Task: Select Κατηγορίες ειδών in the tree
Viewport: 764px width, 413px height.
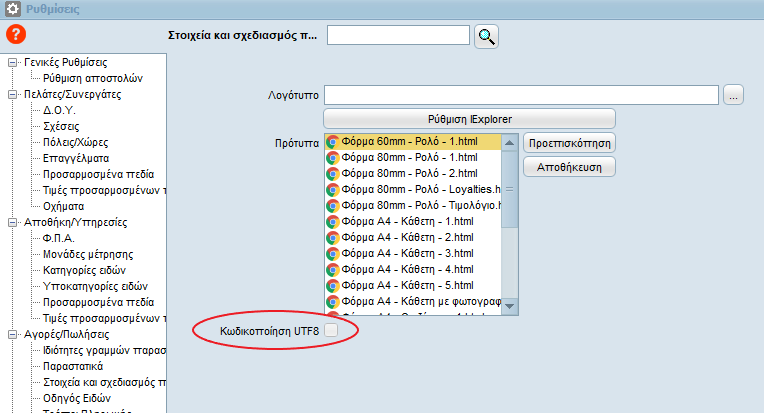Action: (x=84, y=270)
